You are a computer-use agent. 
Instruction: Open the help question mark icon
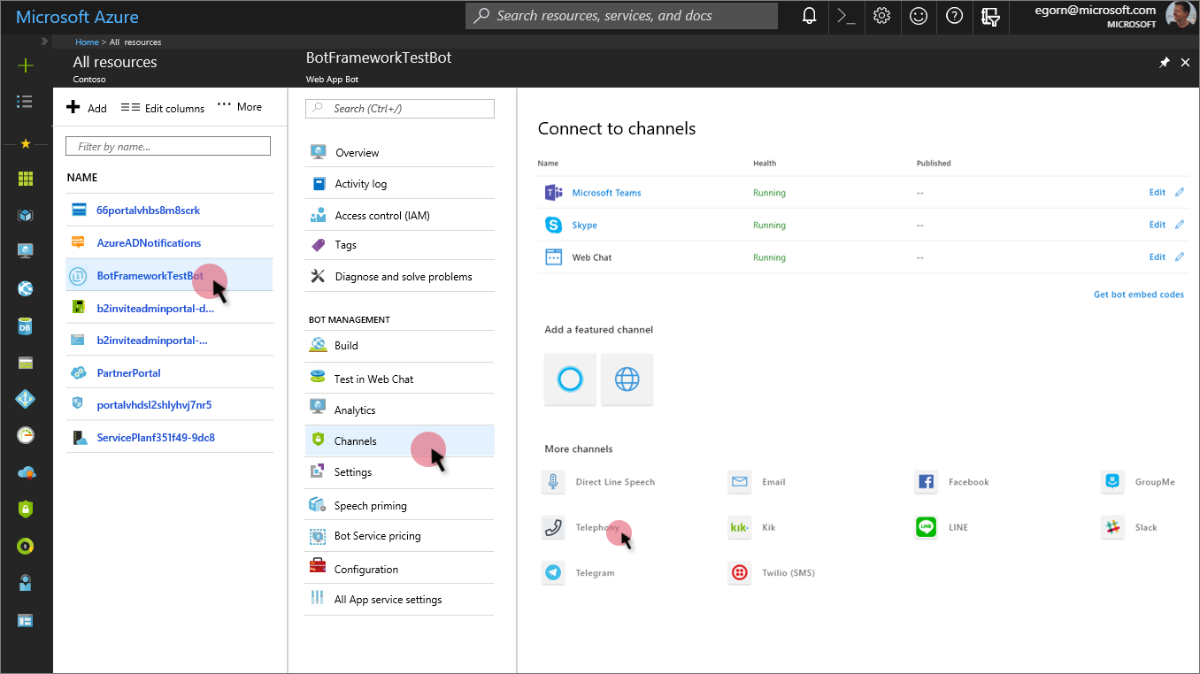pos(955,16)
